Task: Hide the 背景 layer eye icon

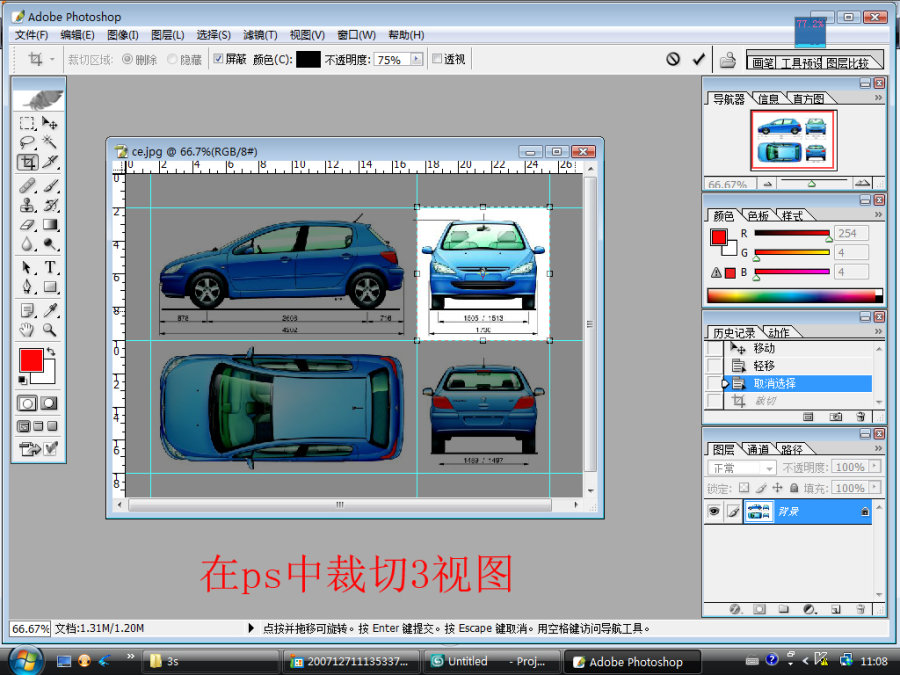Action: 713,511
